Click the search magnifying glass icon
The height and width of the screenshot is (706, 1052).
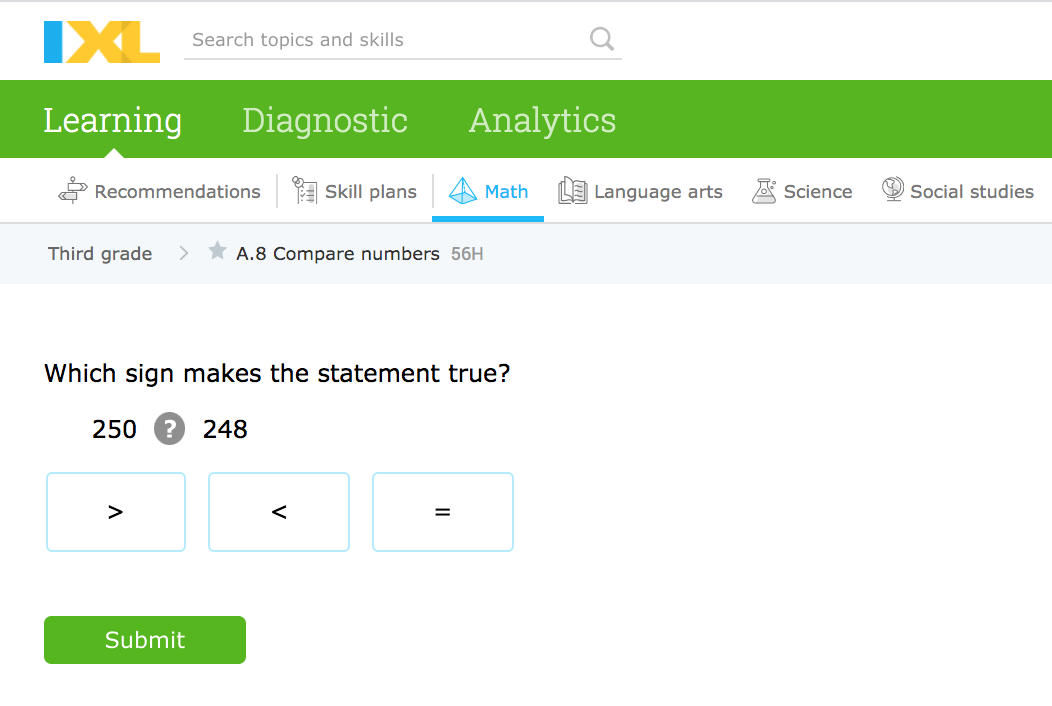pyautogui.click(x=602, y=39)
